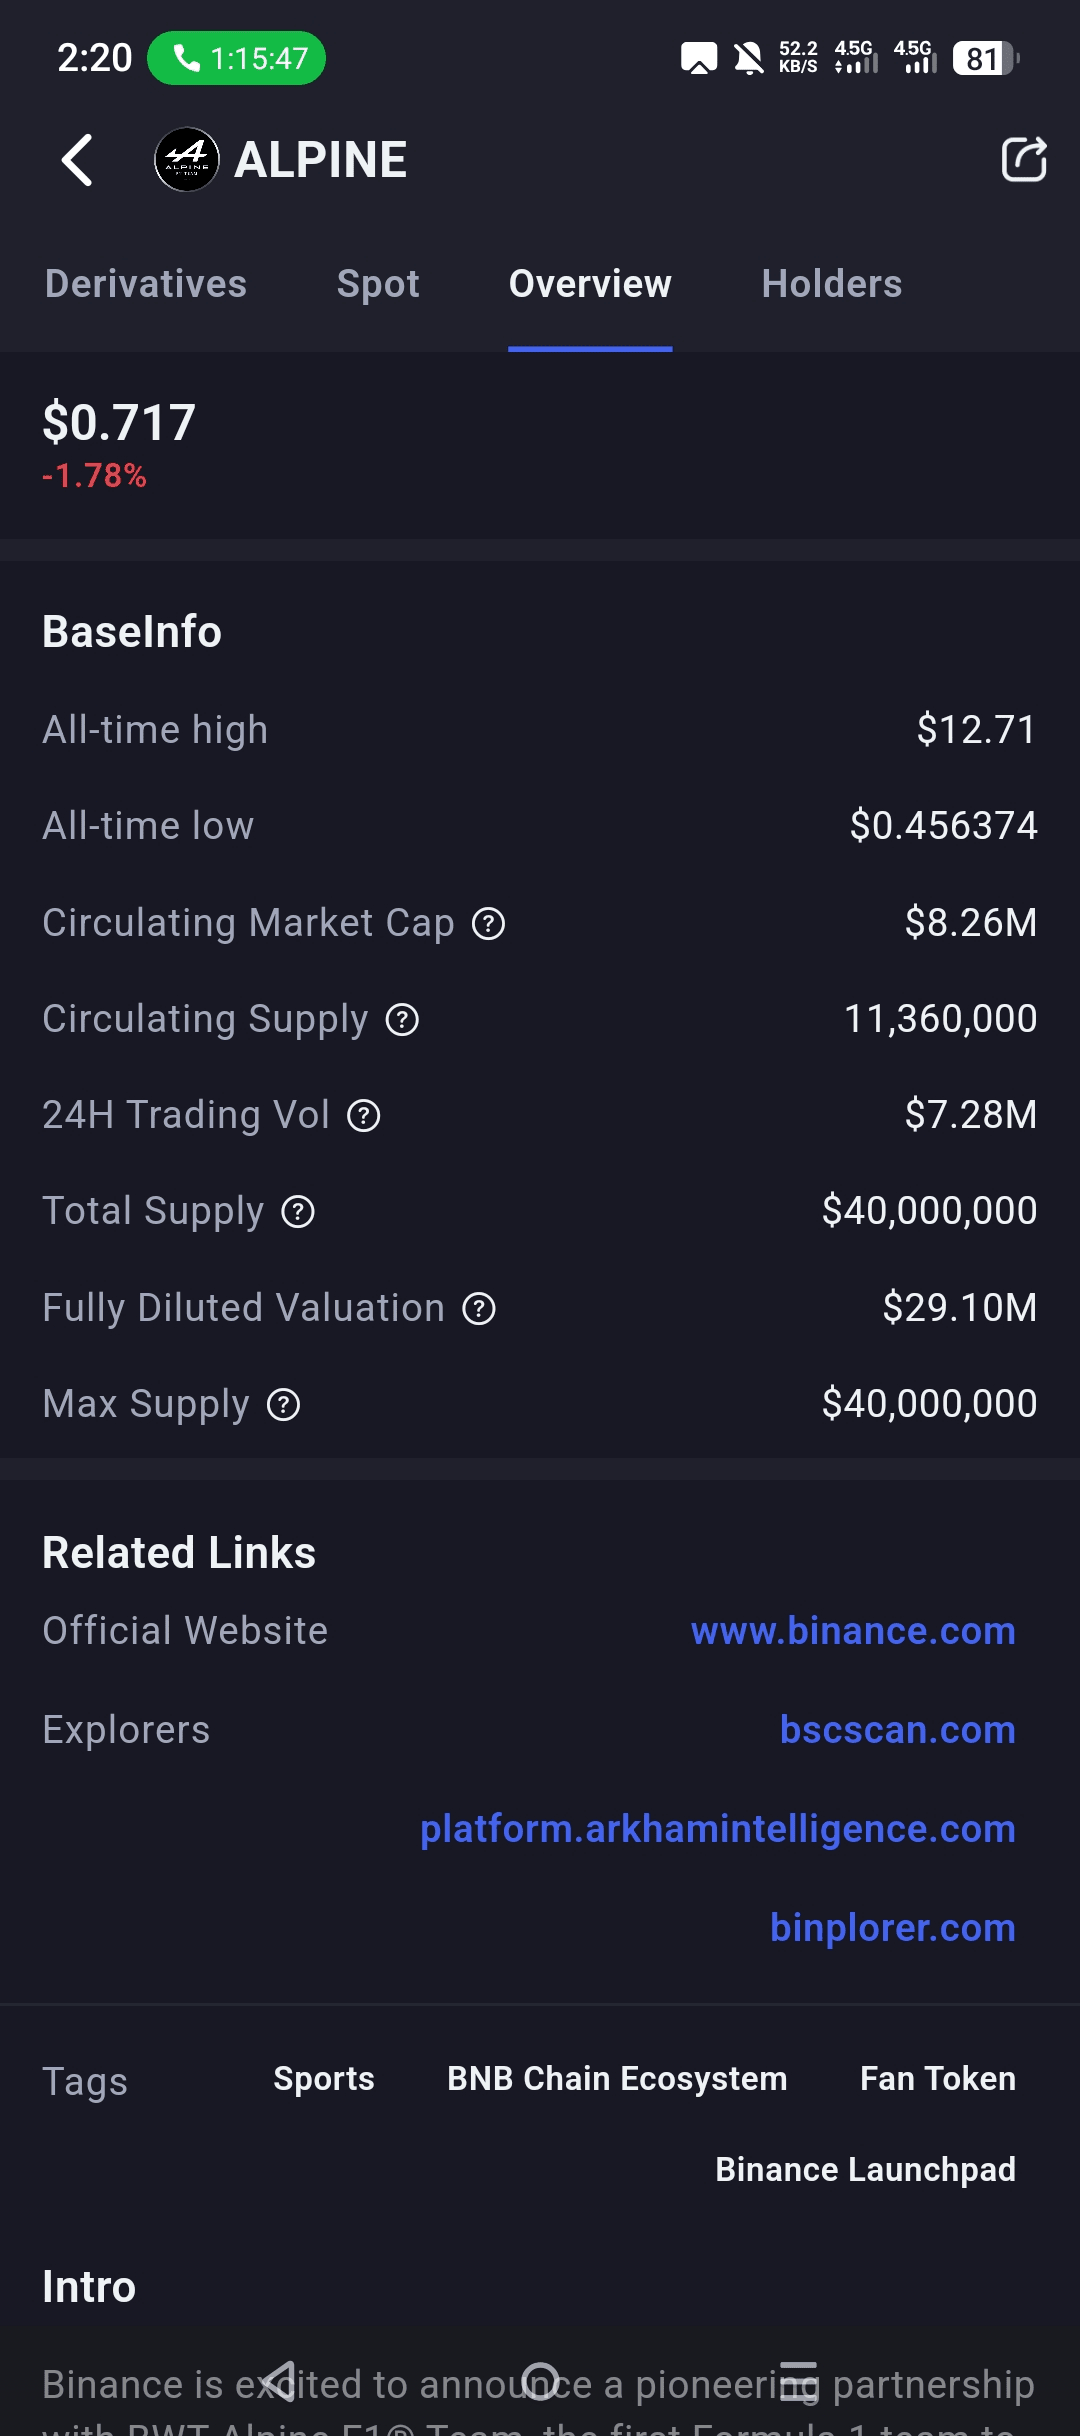Open the Holders tab
Screen dimensions: 1080x2436
pyautogui.click(x=831, y=284)
